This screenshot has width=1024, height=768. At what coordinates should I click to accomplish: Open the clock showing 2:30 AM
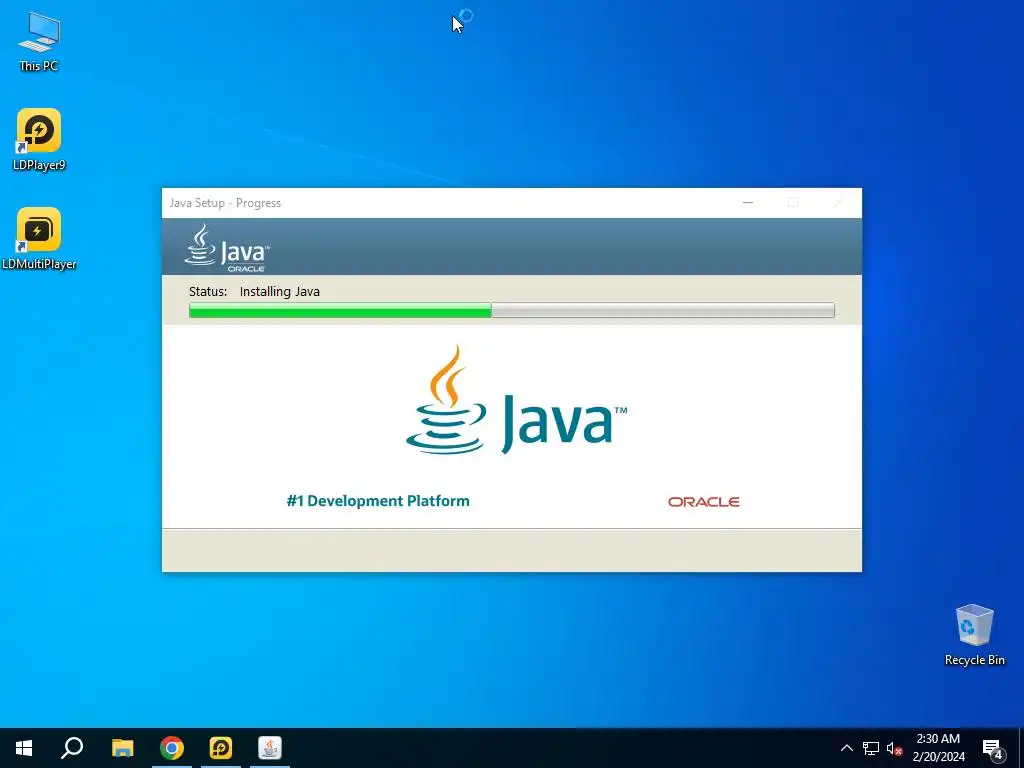(x=938, y=748)
